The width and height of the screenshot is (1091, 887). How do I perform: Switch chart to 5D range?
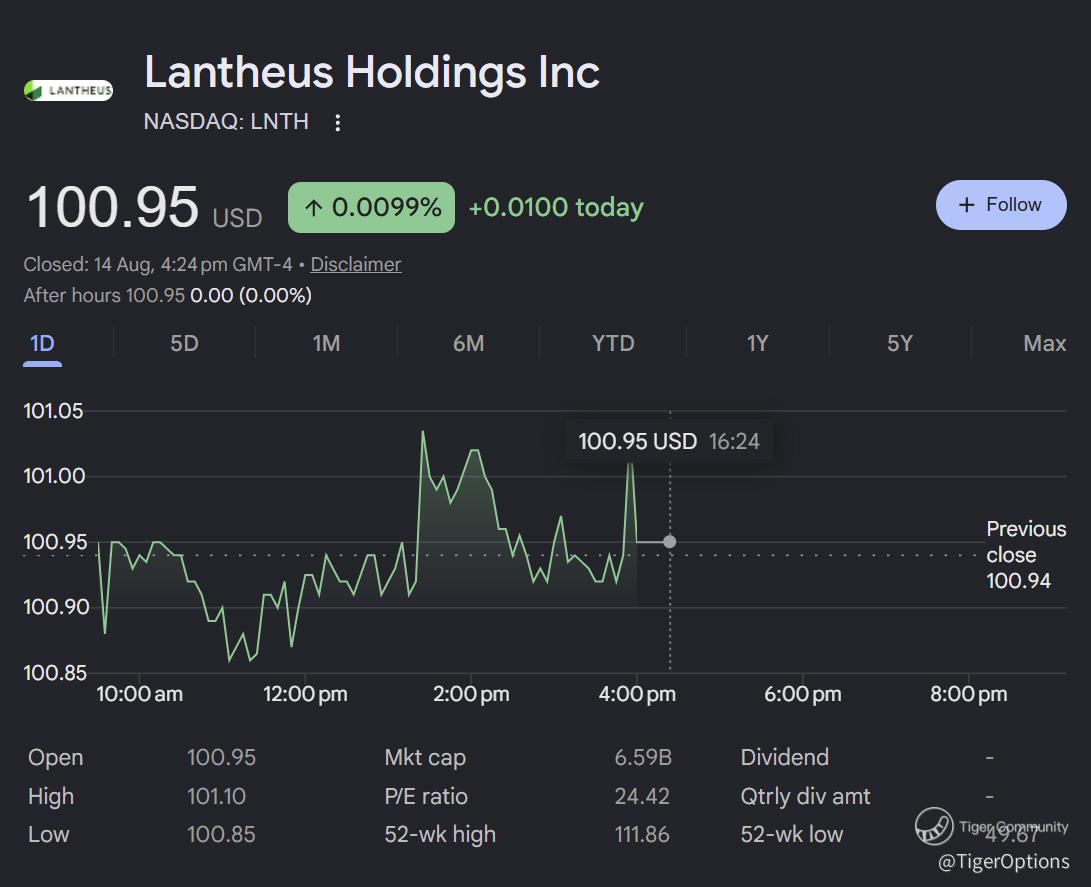point(184,344)
